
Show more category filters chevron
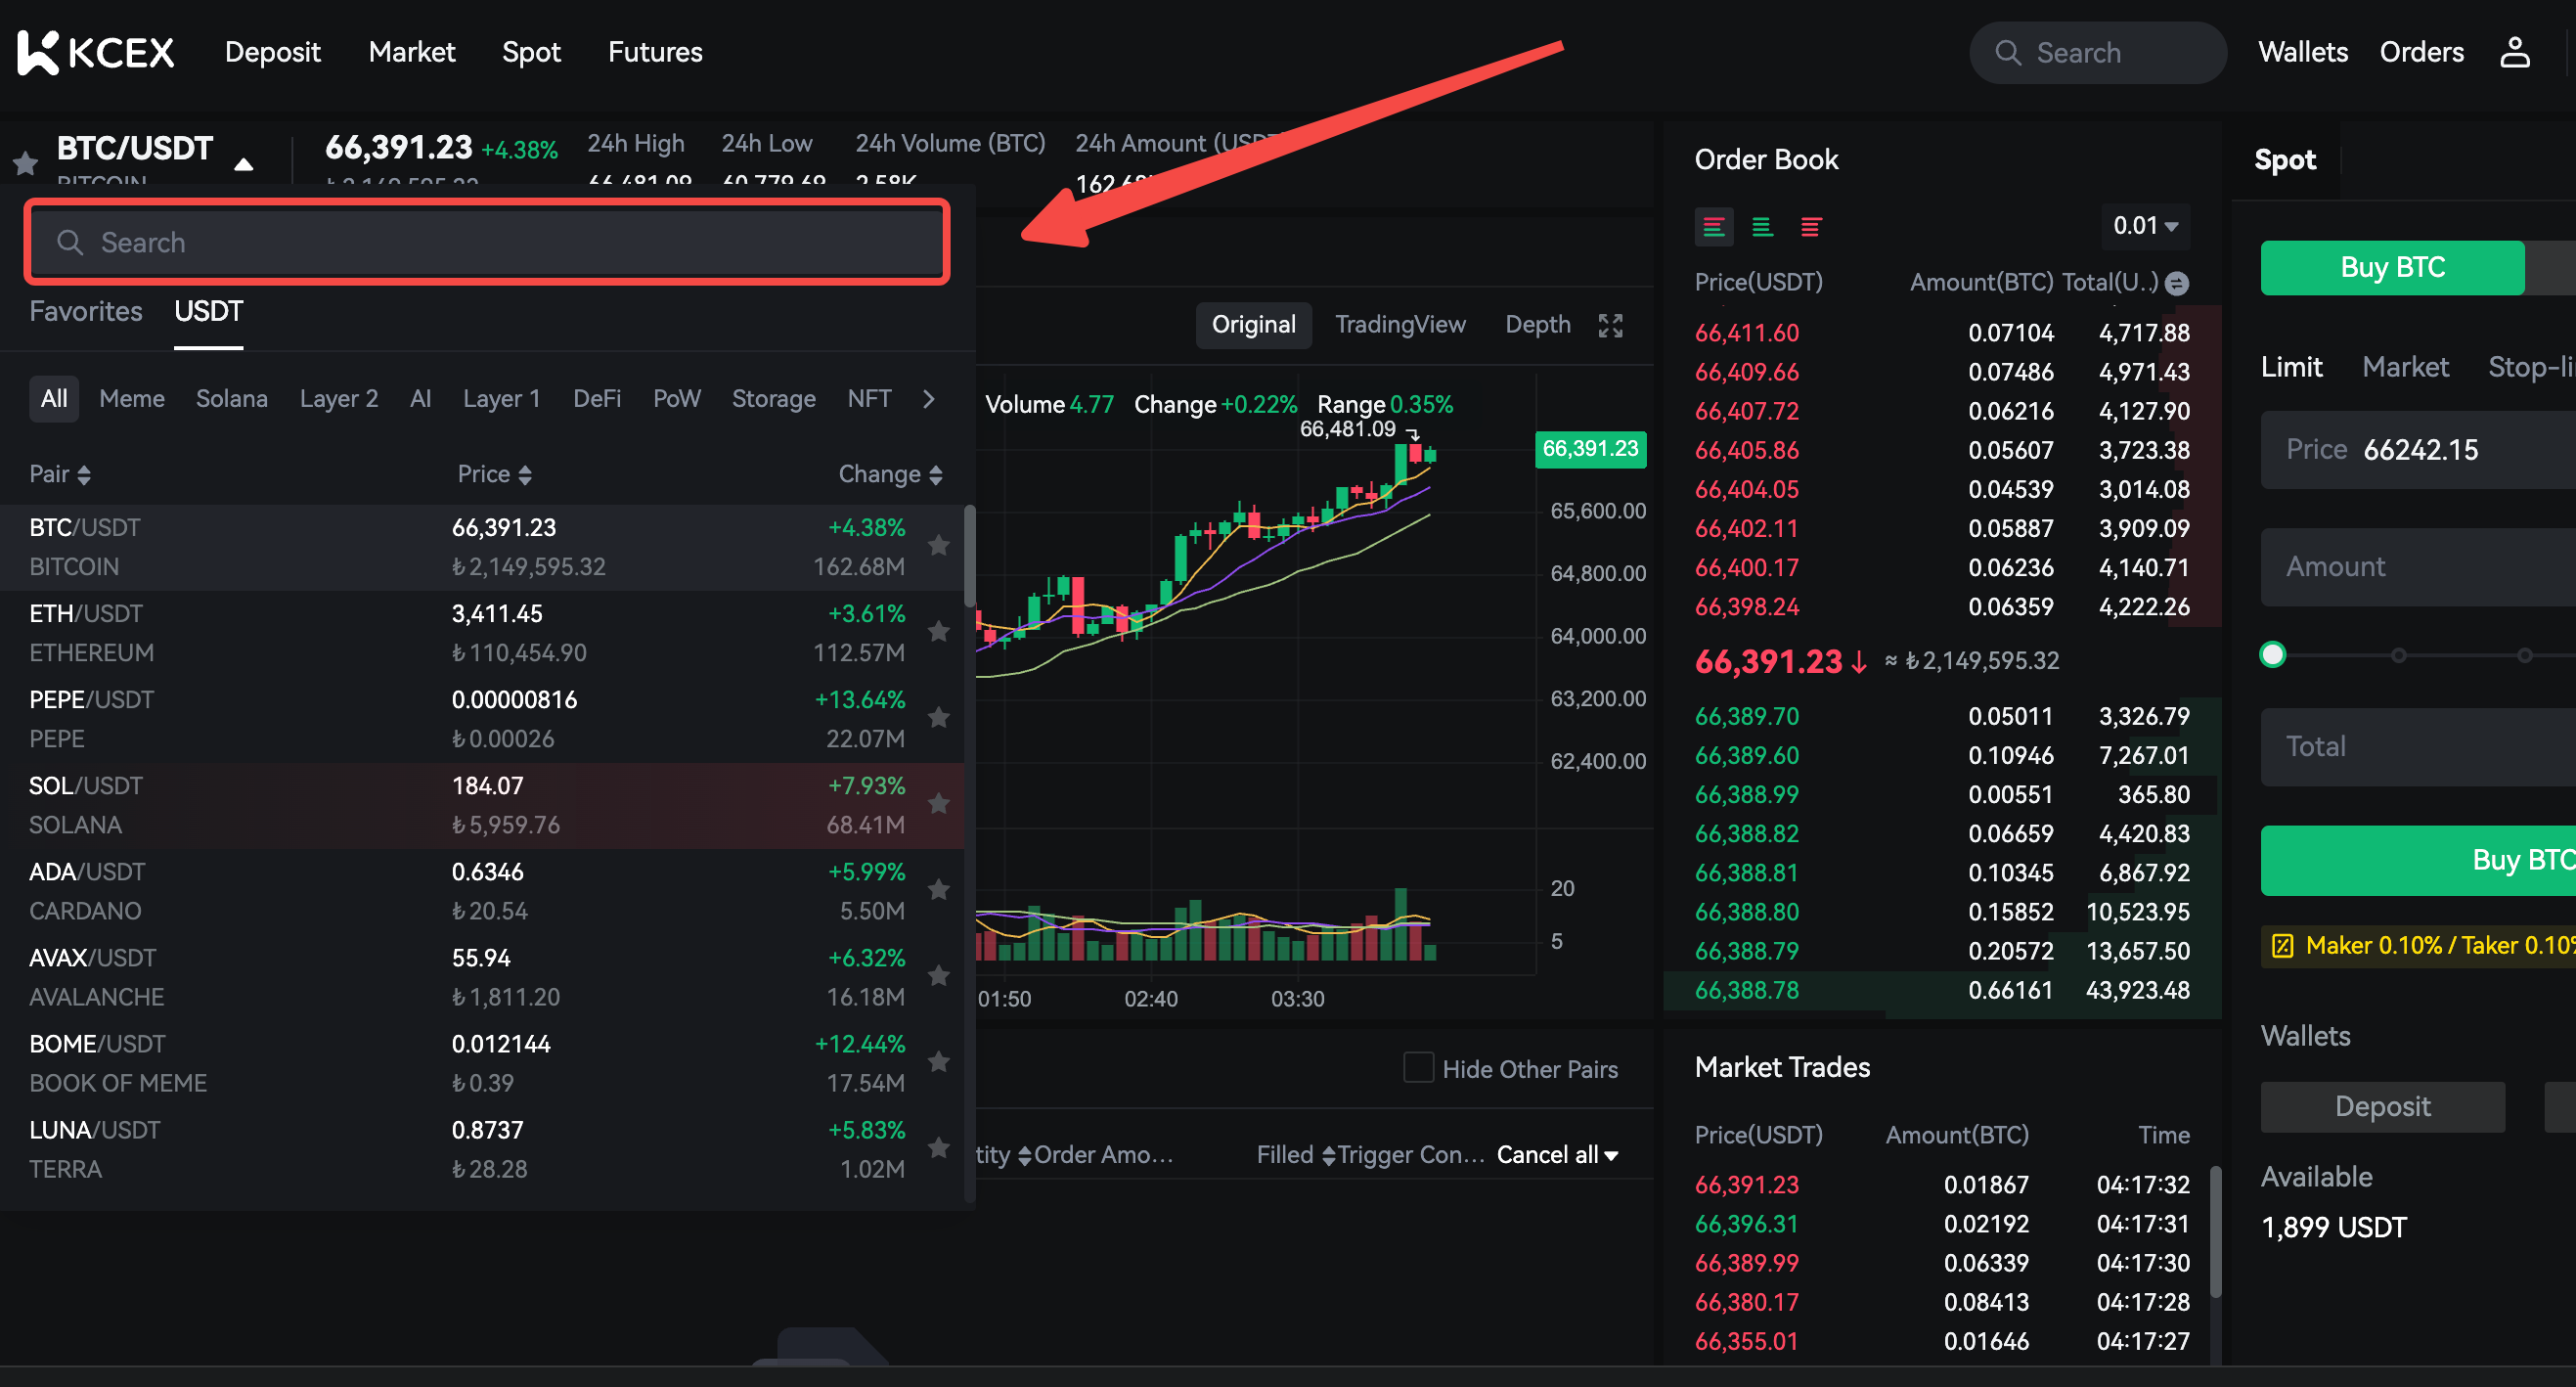click(x=929, y=399)
